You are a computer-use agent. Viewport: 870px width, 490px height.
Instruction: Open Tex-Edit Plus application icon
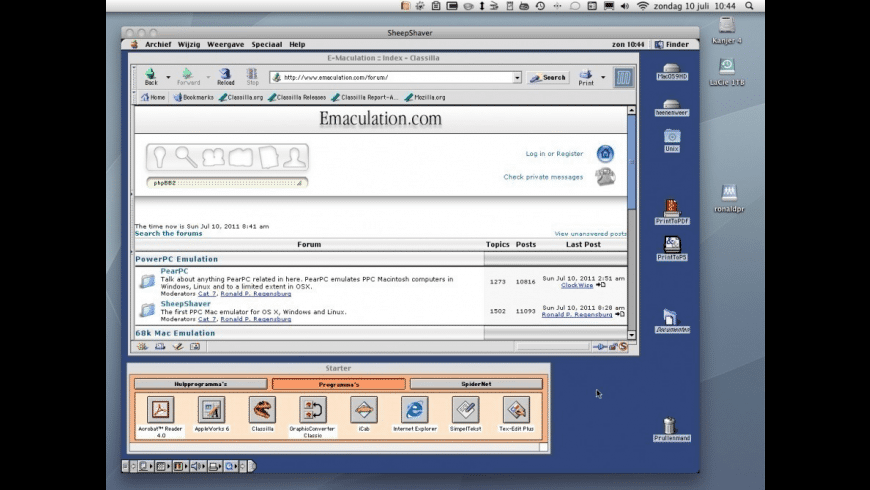[x=516, y=409]
